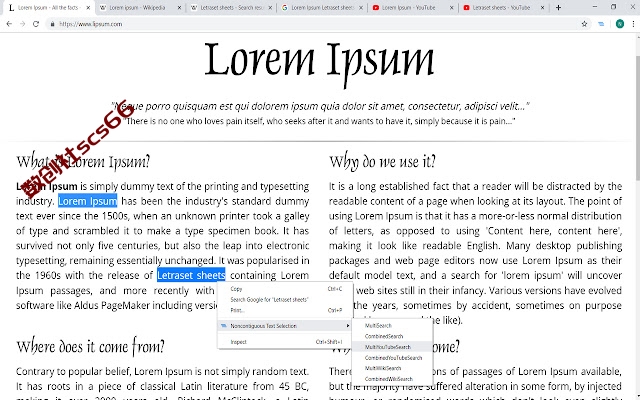
Task: Choose Copy in the context menu
Action: pos(285,289)
